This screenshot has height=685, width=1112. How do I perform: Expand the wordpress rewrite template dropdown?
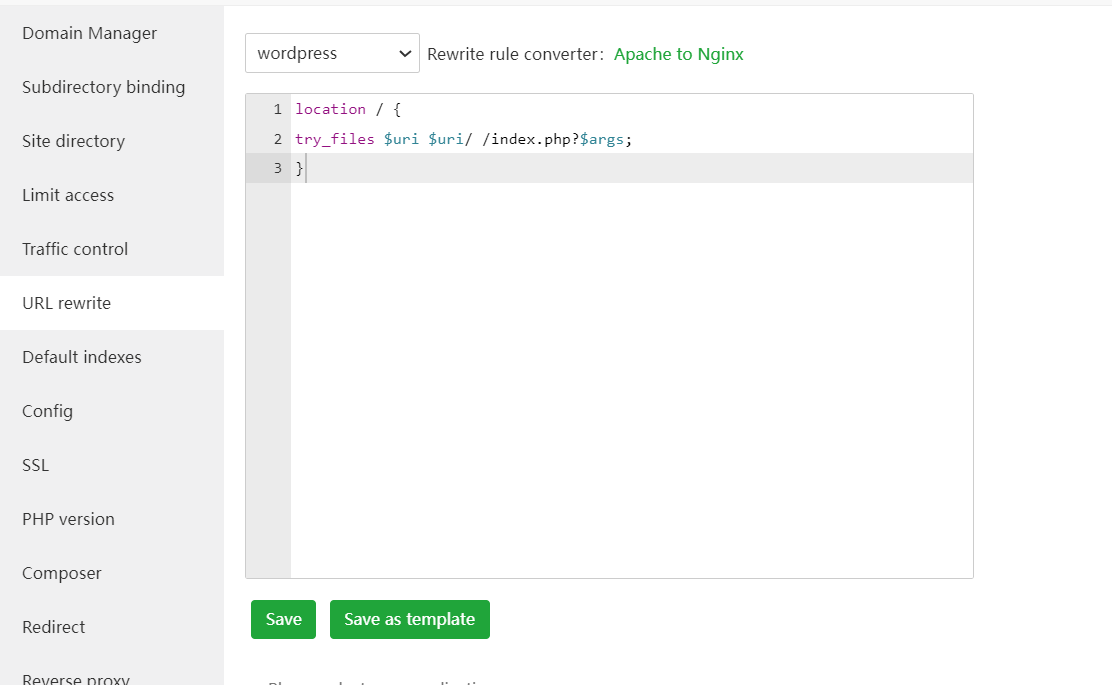point(332,54)
